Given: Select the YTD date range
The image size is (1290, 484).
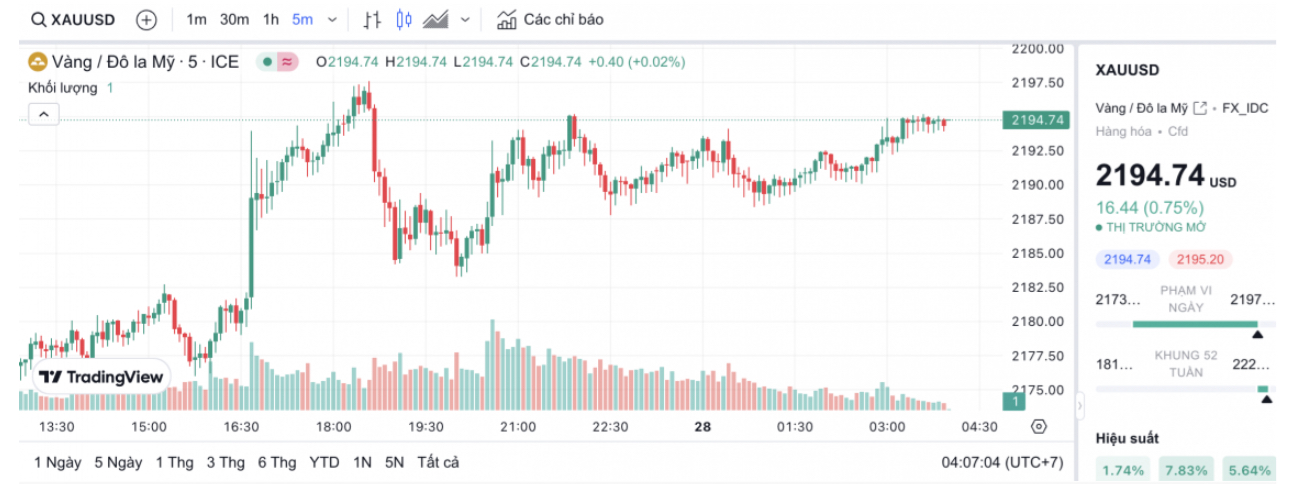Looking at the screenshot, I should tap(324, 462).
